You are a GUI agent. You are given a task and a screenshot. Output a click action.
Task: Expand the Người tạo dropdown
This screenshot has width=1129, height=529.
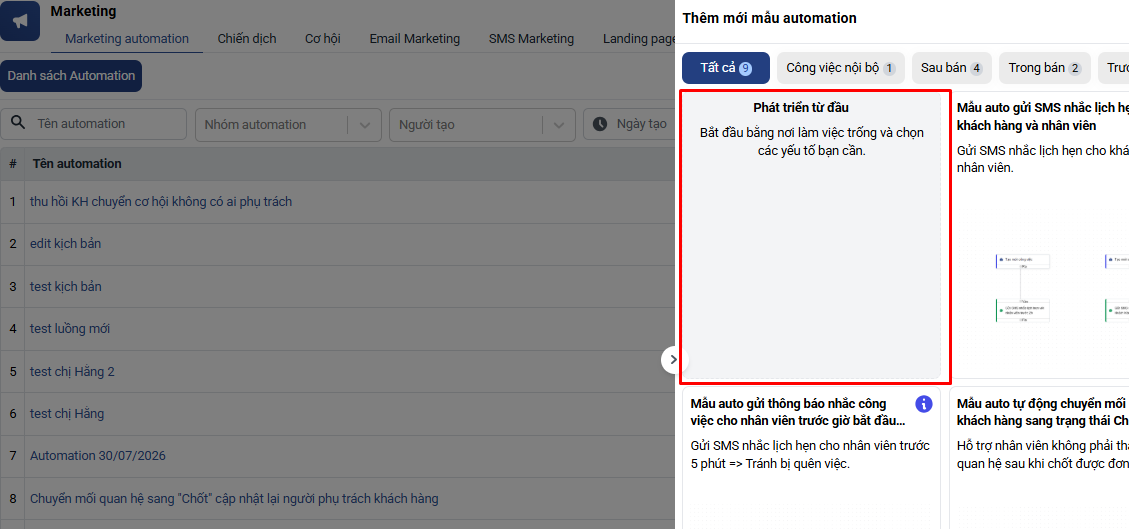pos(482,125)
